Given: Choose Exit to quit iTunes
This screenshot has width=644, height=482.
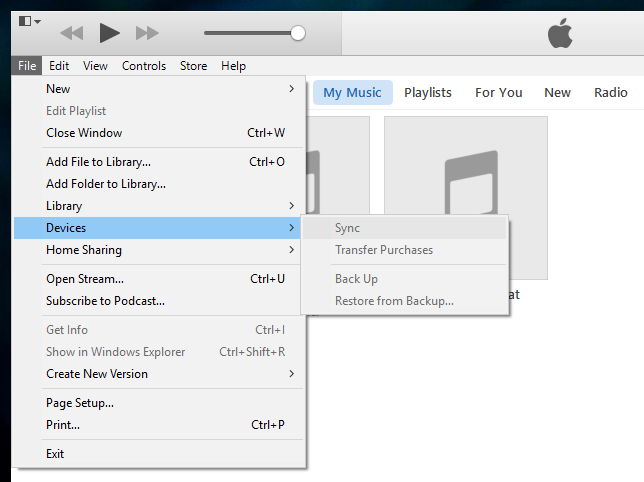Looking at the screenshot, I should [x=159, y=454].
